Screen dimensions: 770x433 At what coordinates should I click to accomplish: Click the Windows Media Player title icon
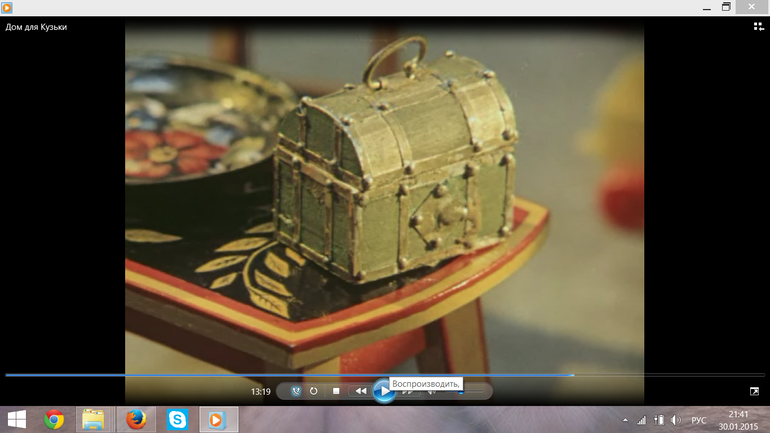click(7, 7)
